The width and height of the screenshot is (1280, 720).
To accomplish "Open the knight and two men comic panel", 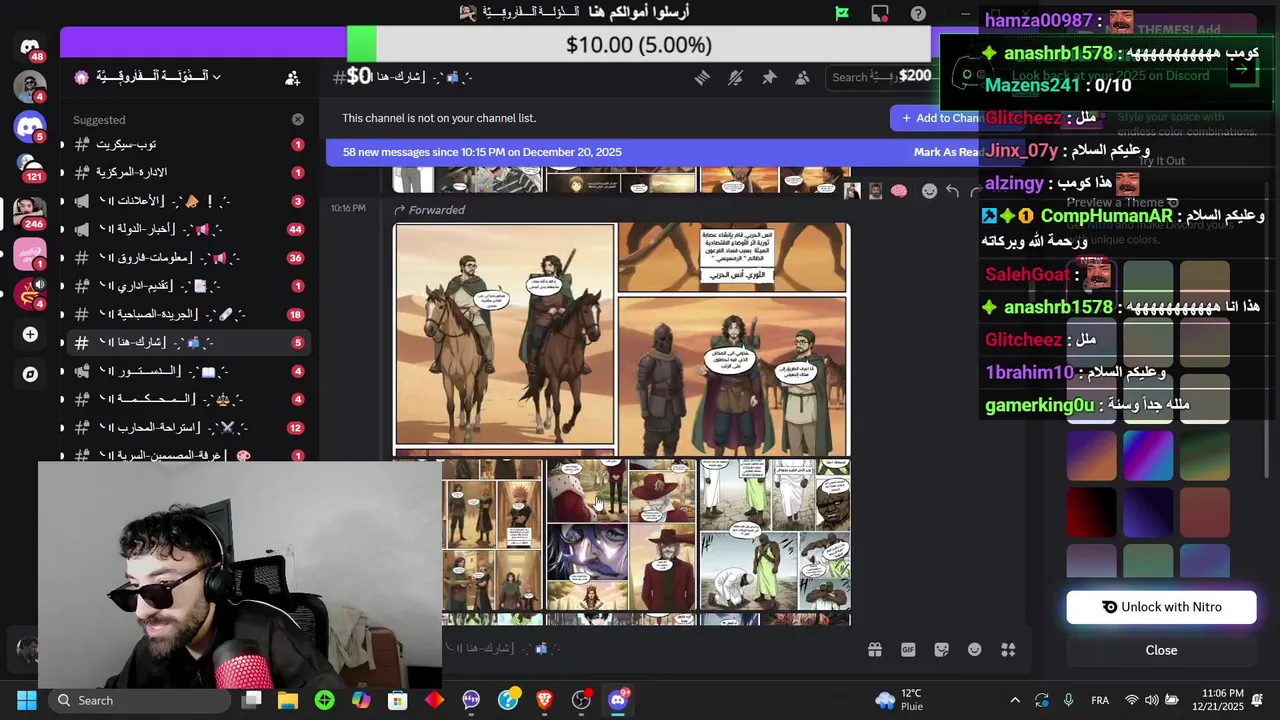I will pyautogui.click(x=733, y=376).
